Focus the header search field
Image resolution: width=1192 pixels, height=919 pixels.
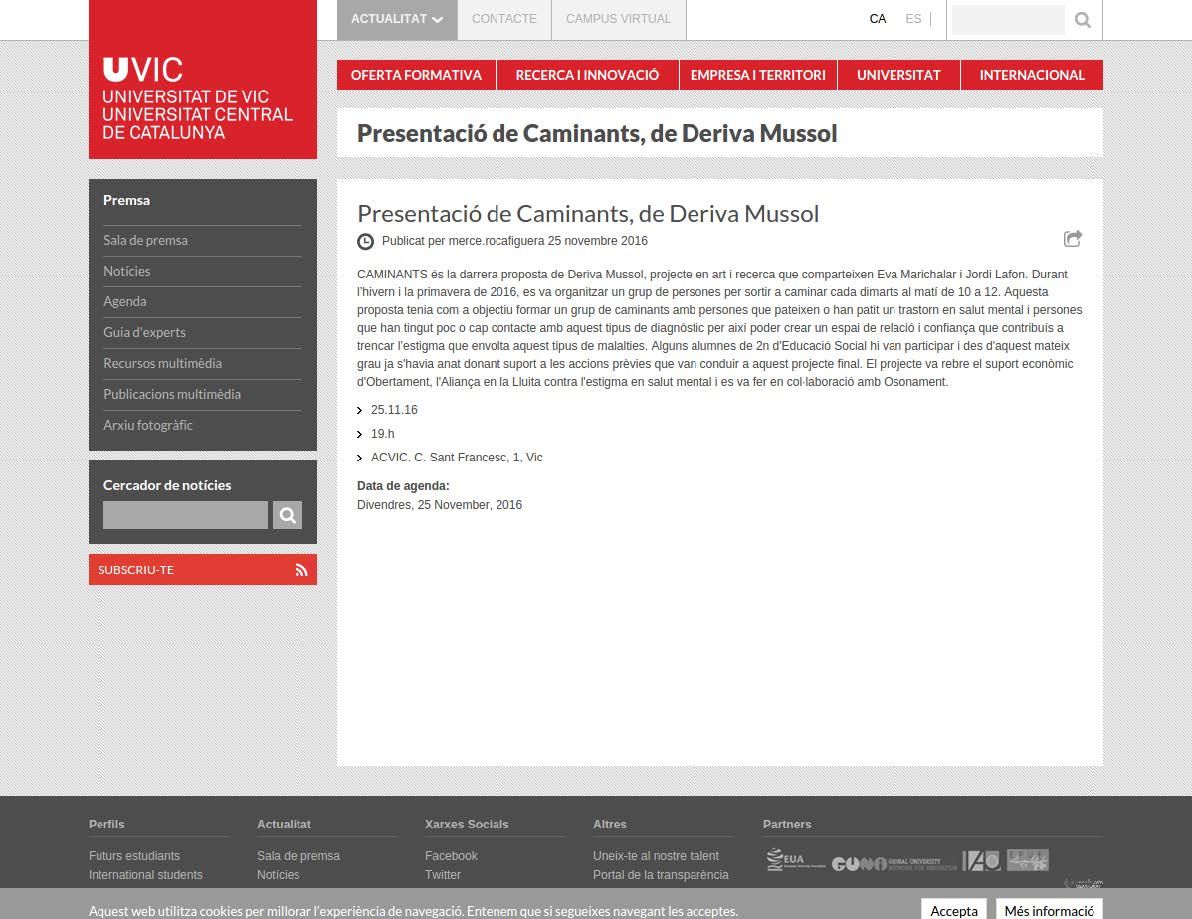click(x=1008, y=20)
